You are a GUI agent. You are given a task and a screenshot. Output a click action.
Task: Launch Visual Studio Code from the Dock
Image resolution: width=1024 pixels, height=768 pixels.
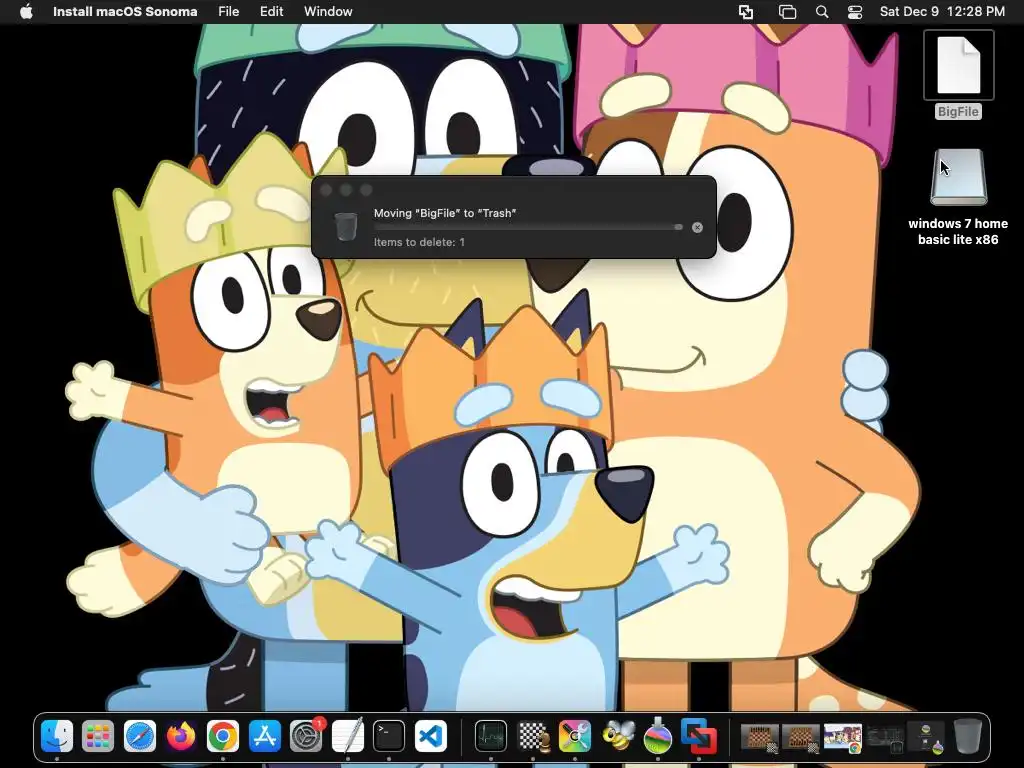430,736
